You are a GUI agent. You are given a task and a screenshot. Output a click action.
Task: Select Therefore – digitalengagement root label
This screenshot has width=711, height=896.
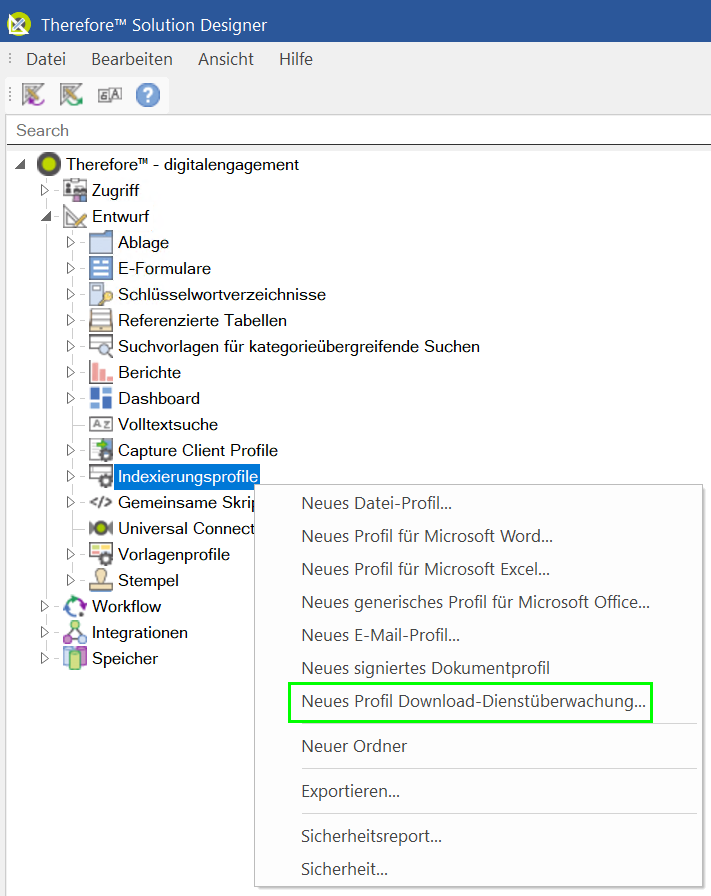tap(182, 165)
